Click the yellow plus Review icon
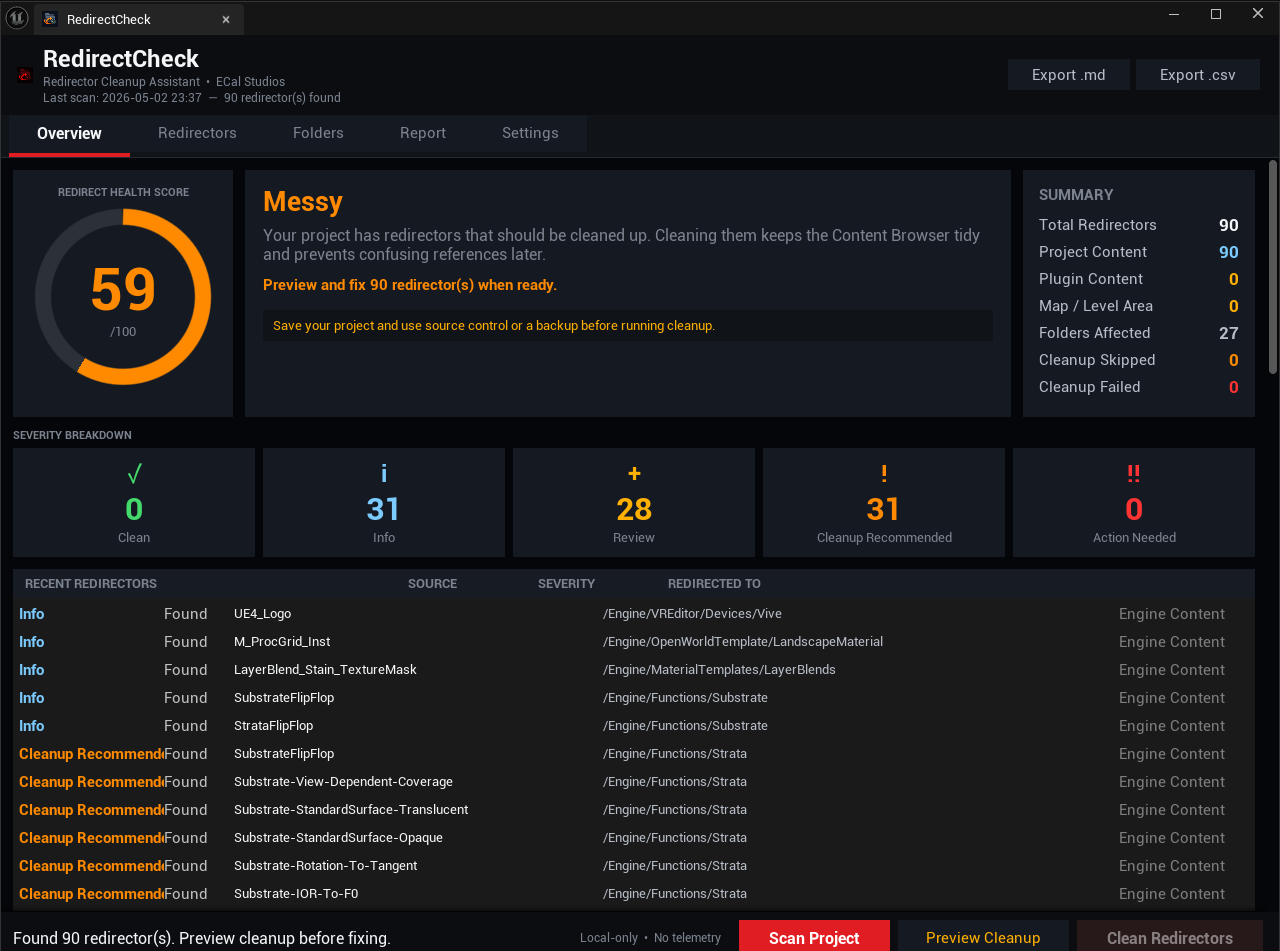Viewport: 1280px width, 951px height. coord(634,473)
